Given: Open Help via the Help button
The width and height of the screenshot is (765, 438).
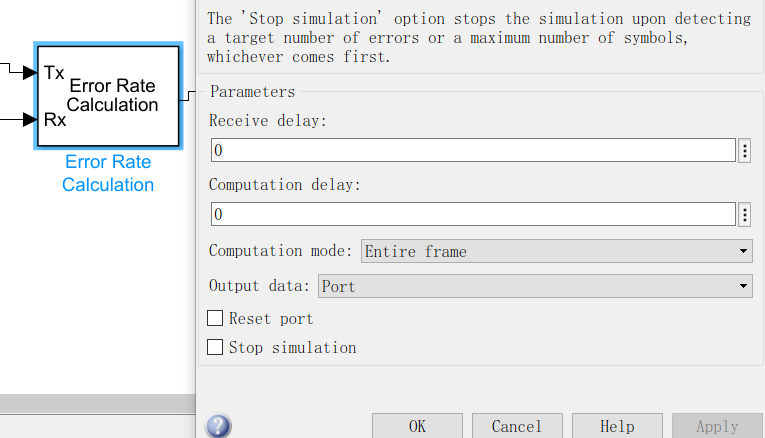Looking at the screenshot, I should point(617,427).
